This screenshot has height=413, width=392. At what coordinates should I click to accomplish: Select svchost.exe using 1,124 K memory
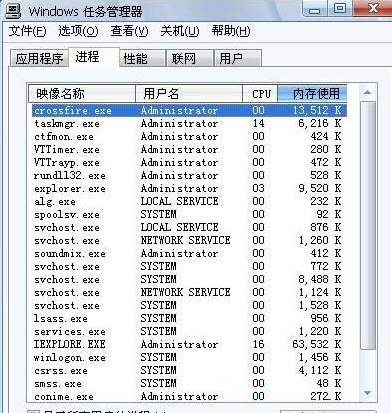pos(189,292)
